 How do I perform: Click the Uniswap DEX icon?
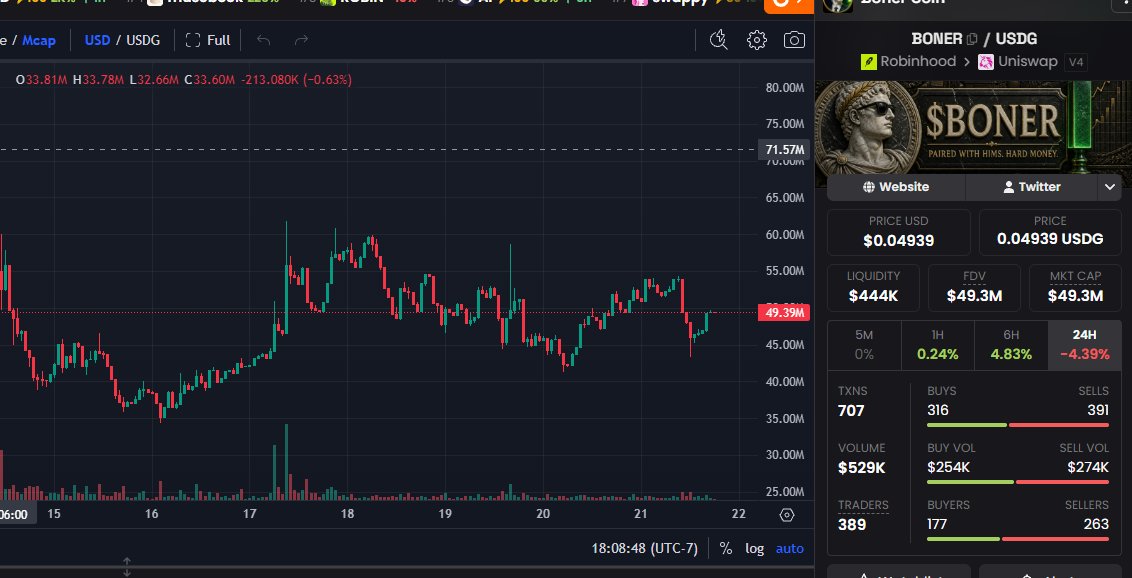(x=985, y=61)
